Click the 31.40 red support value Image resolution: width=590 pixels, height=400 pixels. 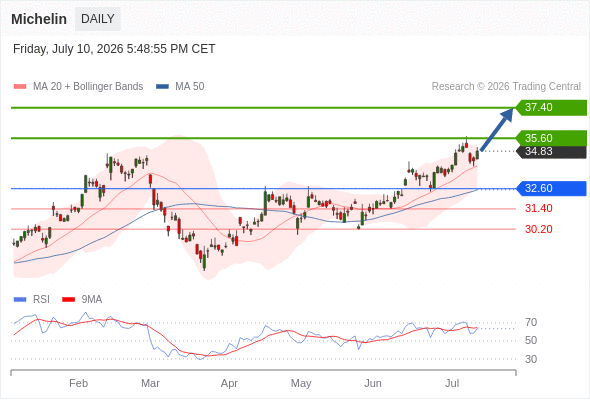538,208
